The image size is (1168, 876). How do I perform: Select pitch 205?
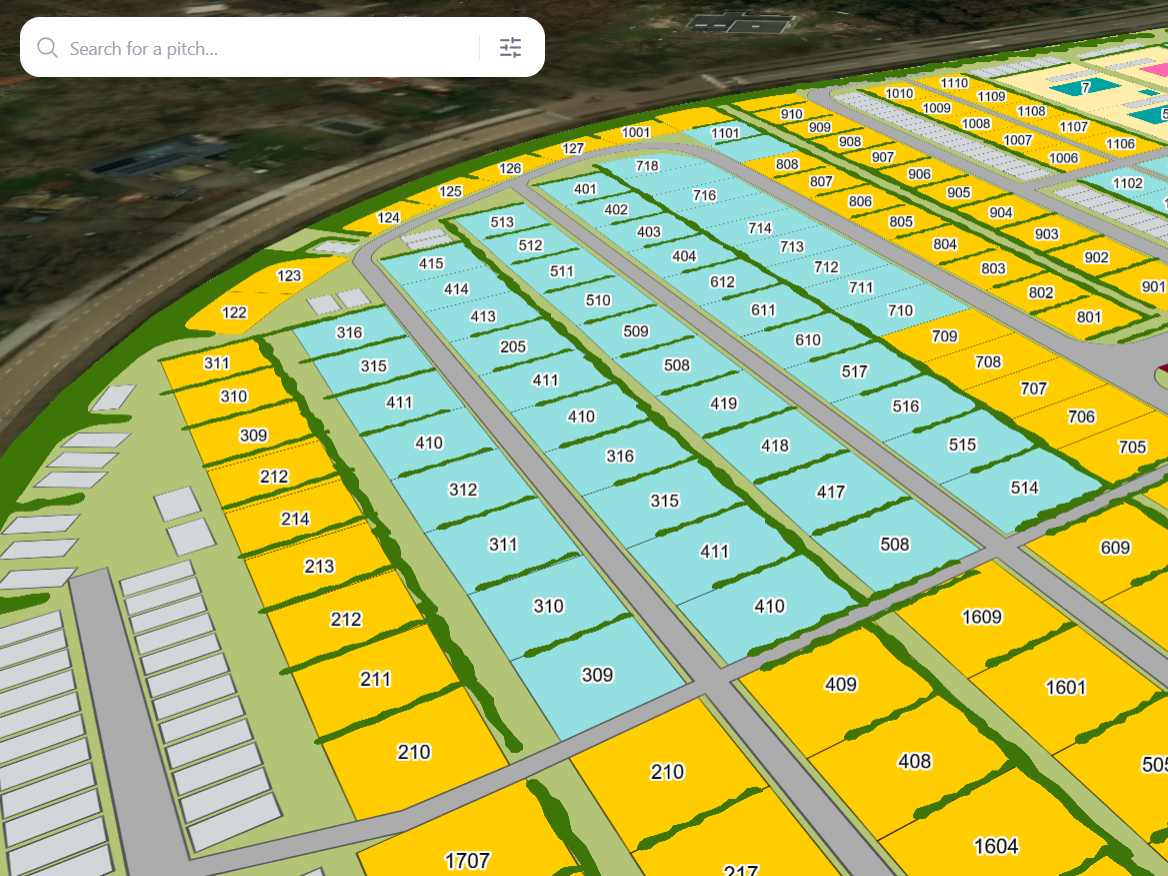click(512, 346)
